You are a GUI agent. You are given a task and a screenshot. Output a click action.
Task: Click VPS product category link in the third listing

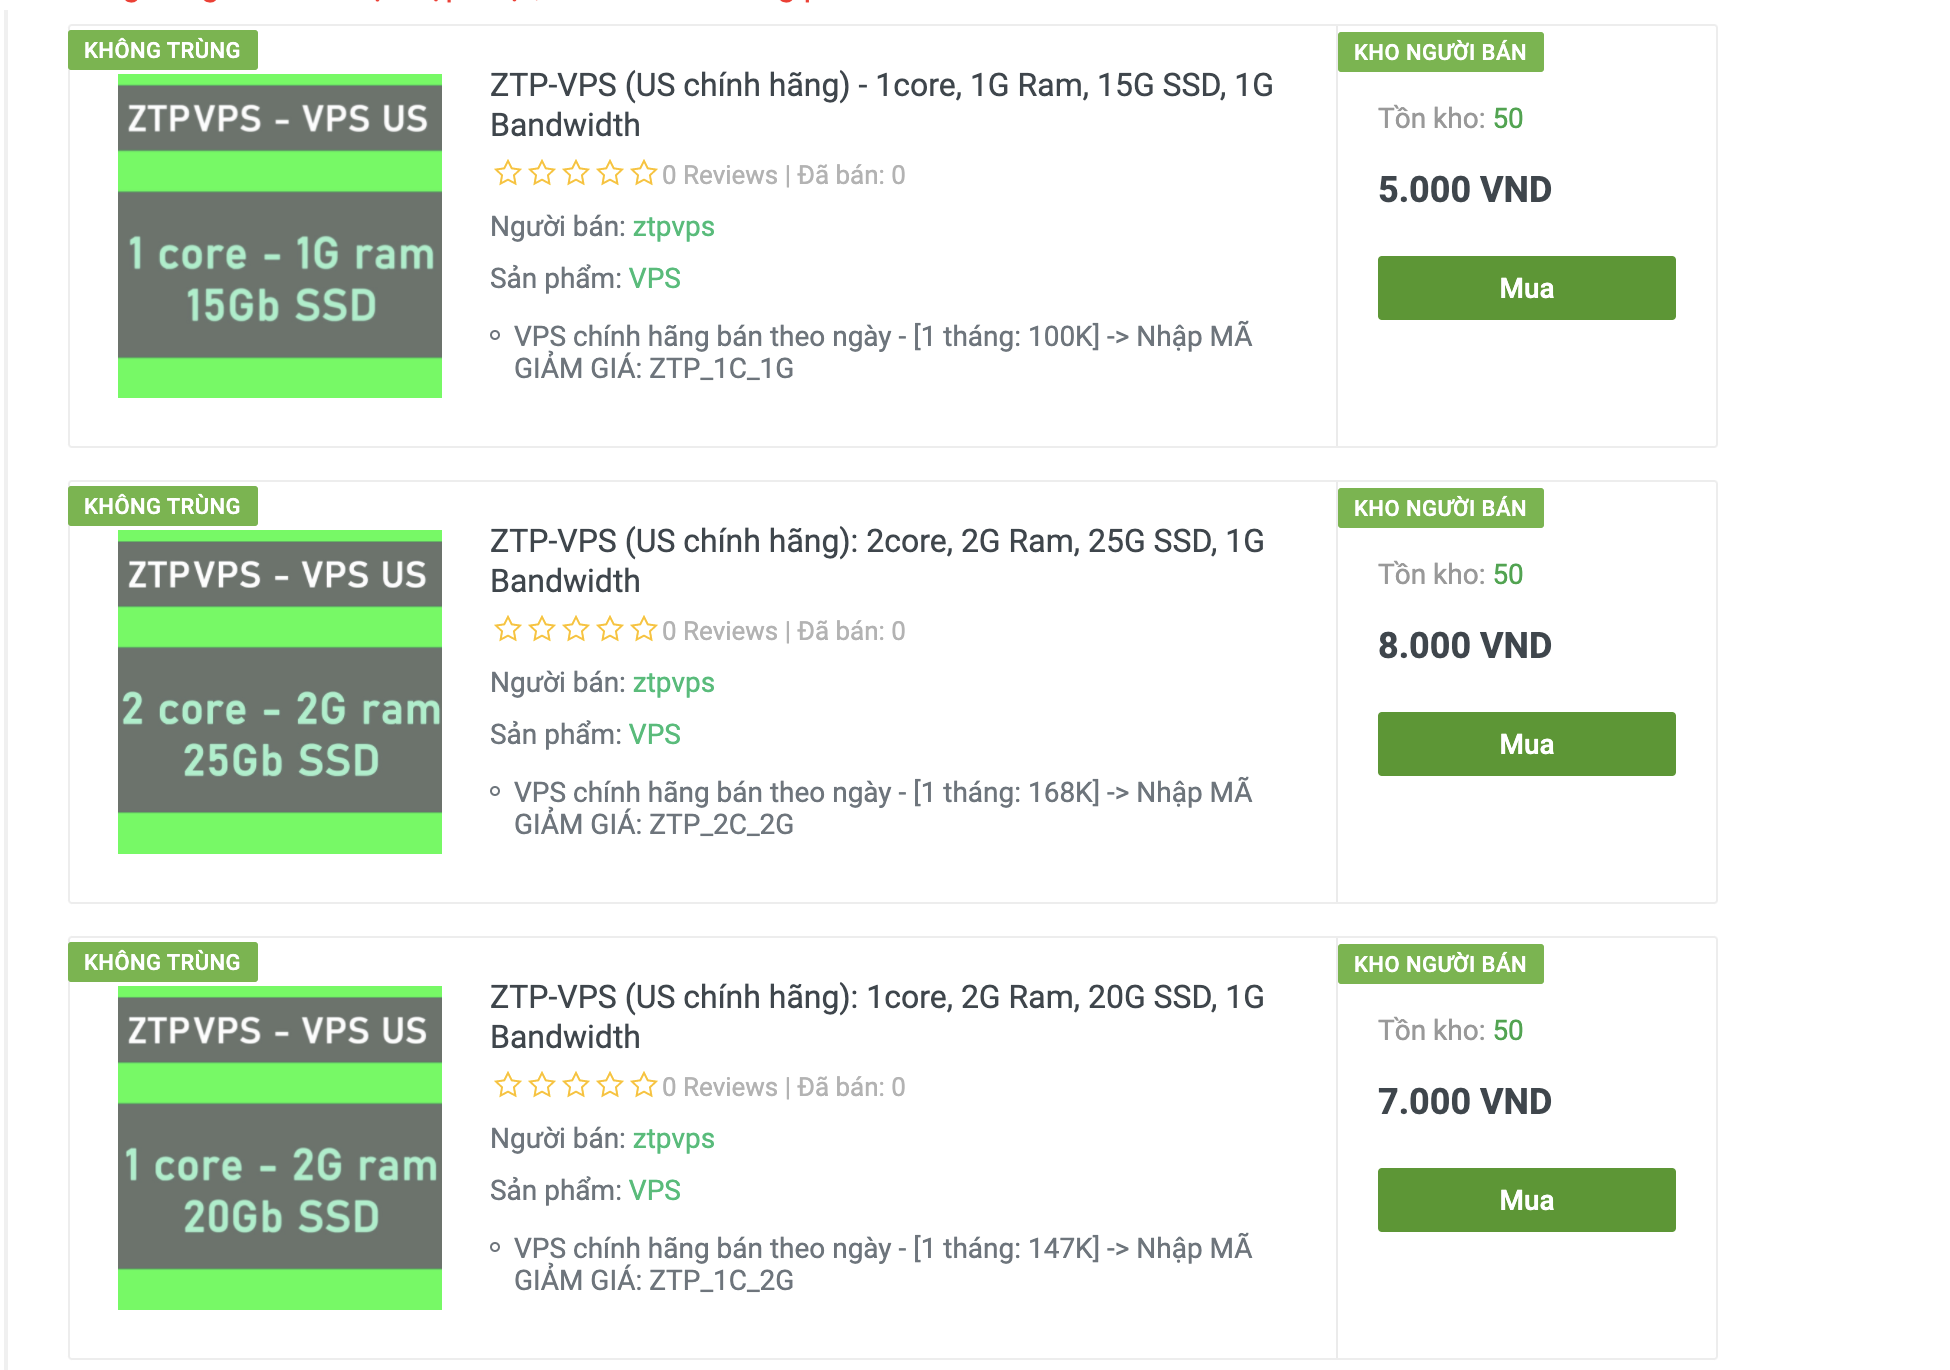pyautogui.click(x=654, y=1190)
